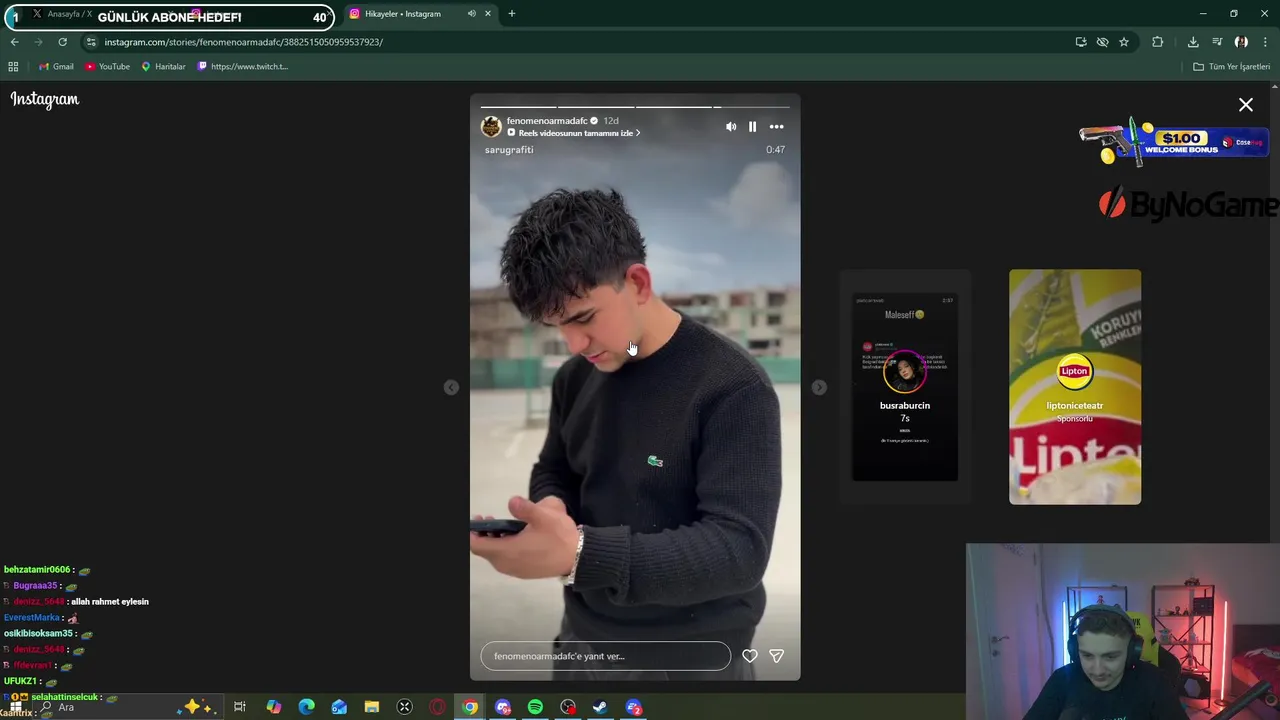Open Google Chrome taskbar icon
Screen dimensions: 1280x720
470,707
